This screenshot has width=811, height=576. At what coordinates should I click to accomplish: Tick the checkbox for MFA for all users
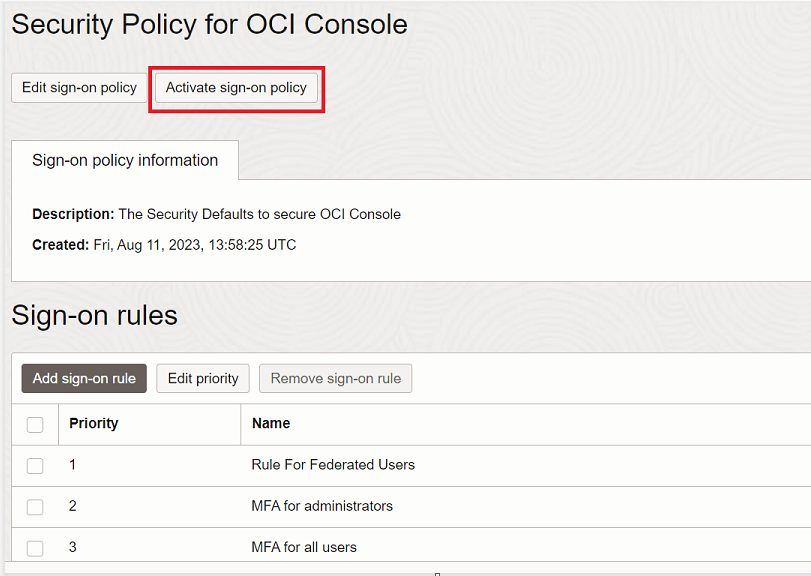point(35,547)
